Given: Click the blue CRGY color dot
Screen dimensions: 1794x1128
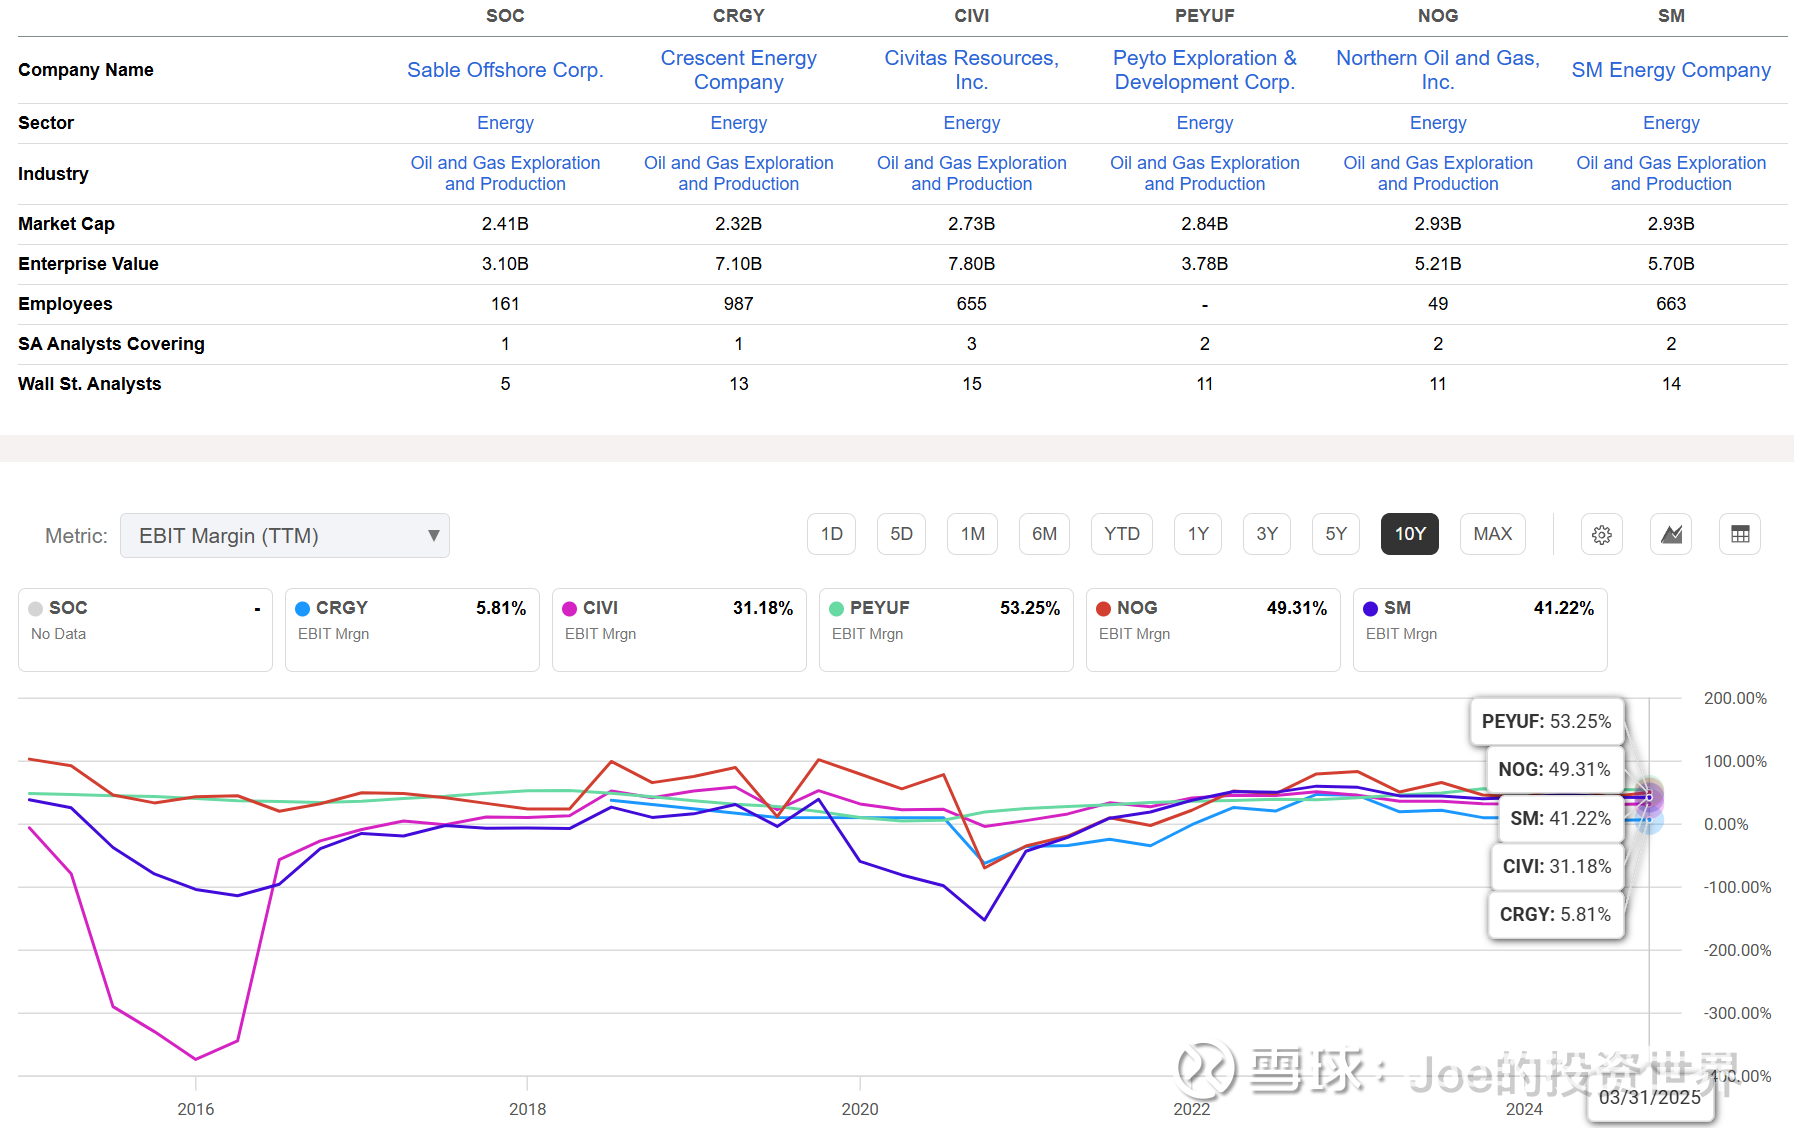Looking at the screenshot, I should coord(303,609).
